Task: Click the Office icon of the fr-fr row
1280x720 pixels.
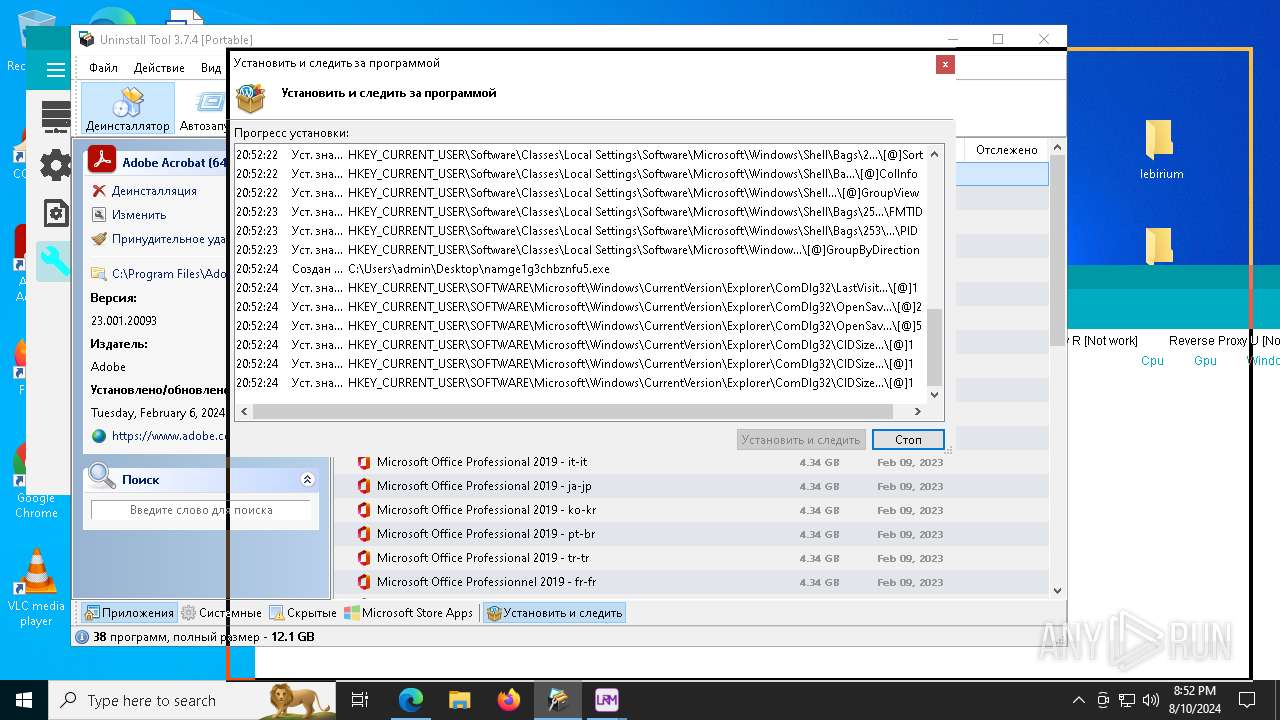Action: 364,582
